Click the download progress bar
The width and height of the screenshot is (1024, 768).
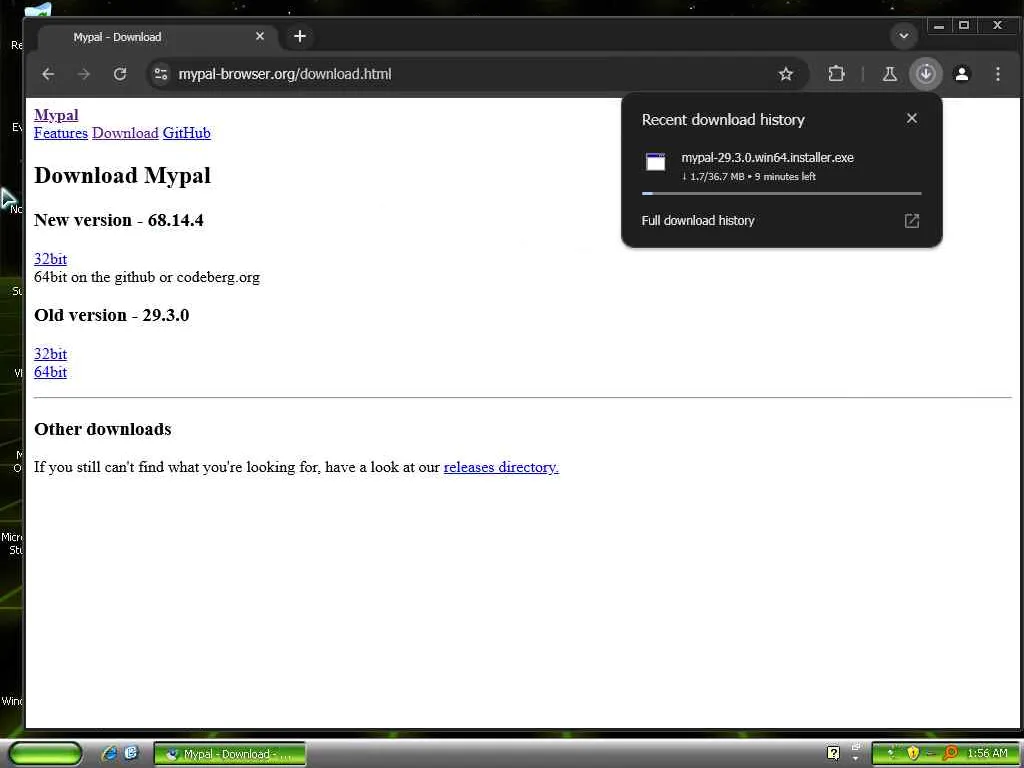782,193
